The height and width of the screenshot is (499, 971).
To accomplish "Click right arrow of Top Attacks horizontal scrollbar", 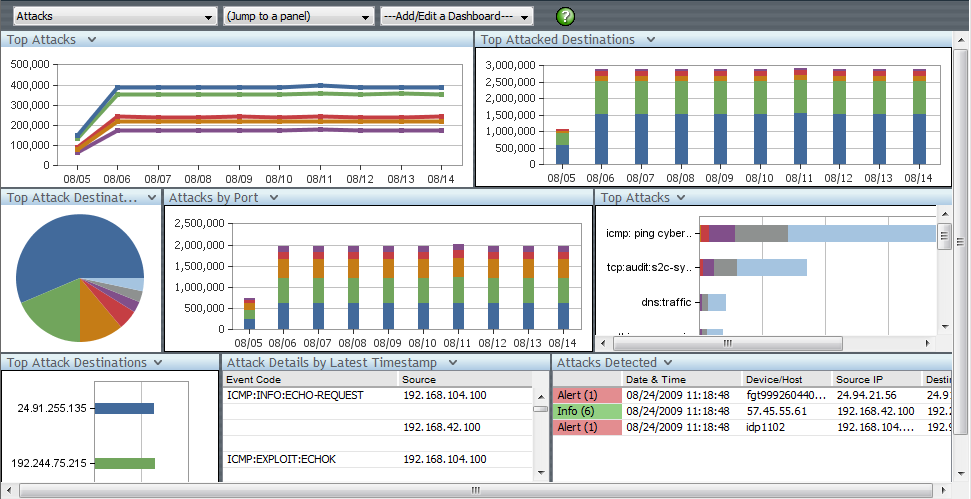I will [927, 343].
